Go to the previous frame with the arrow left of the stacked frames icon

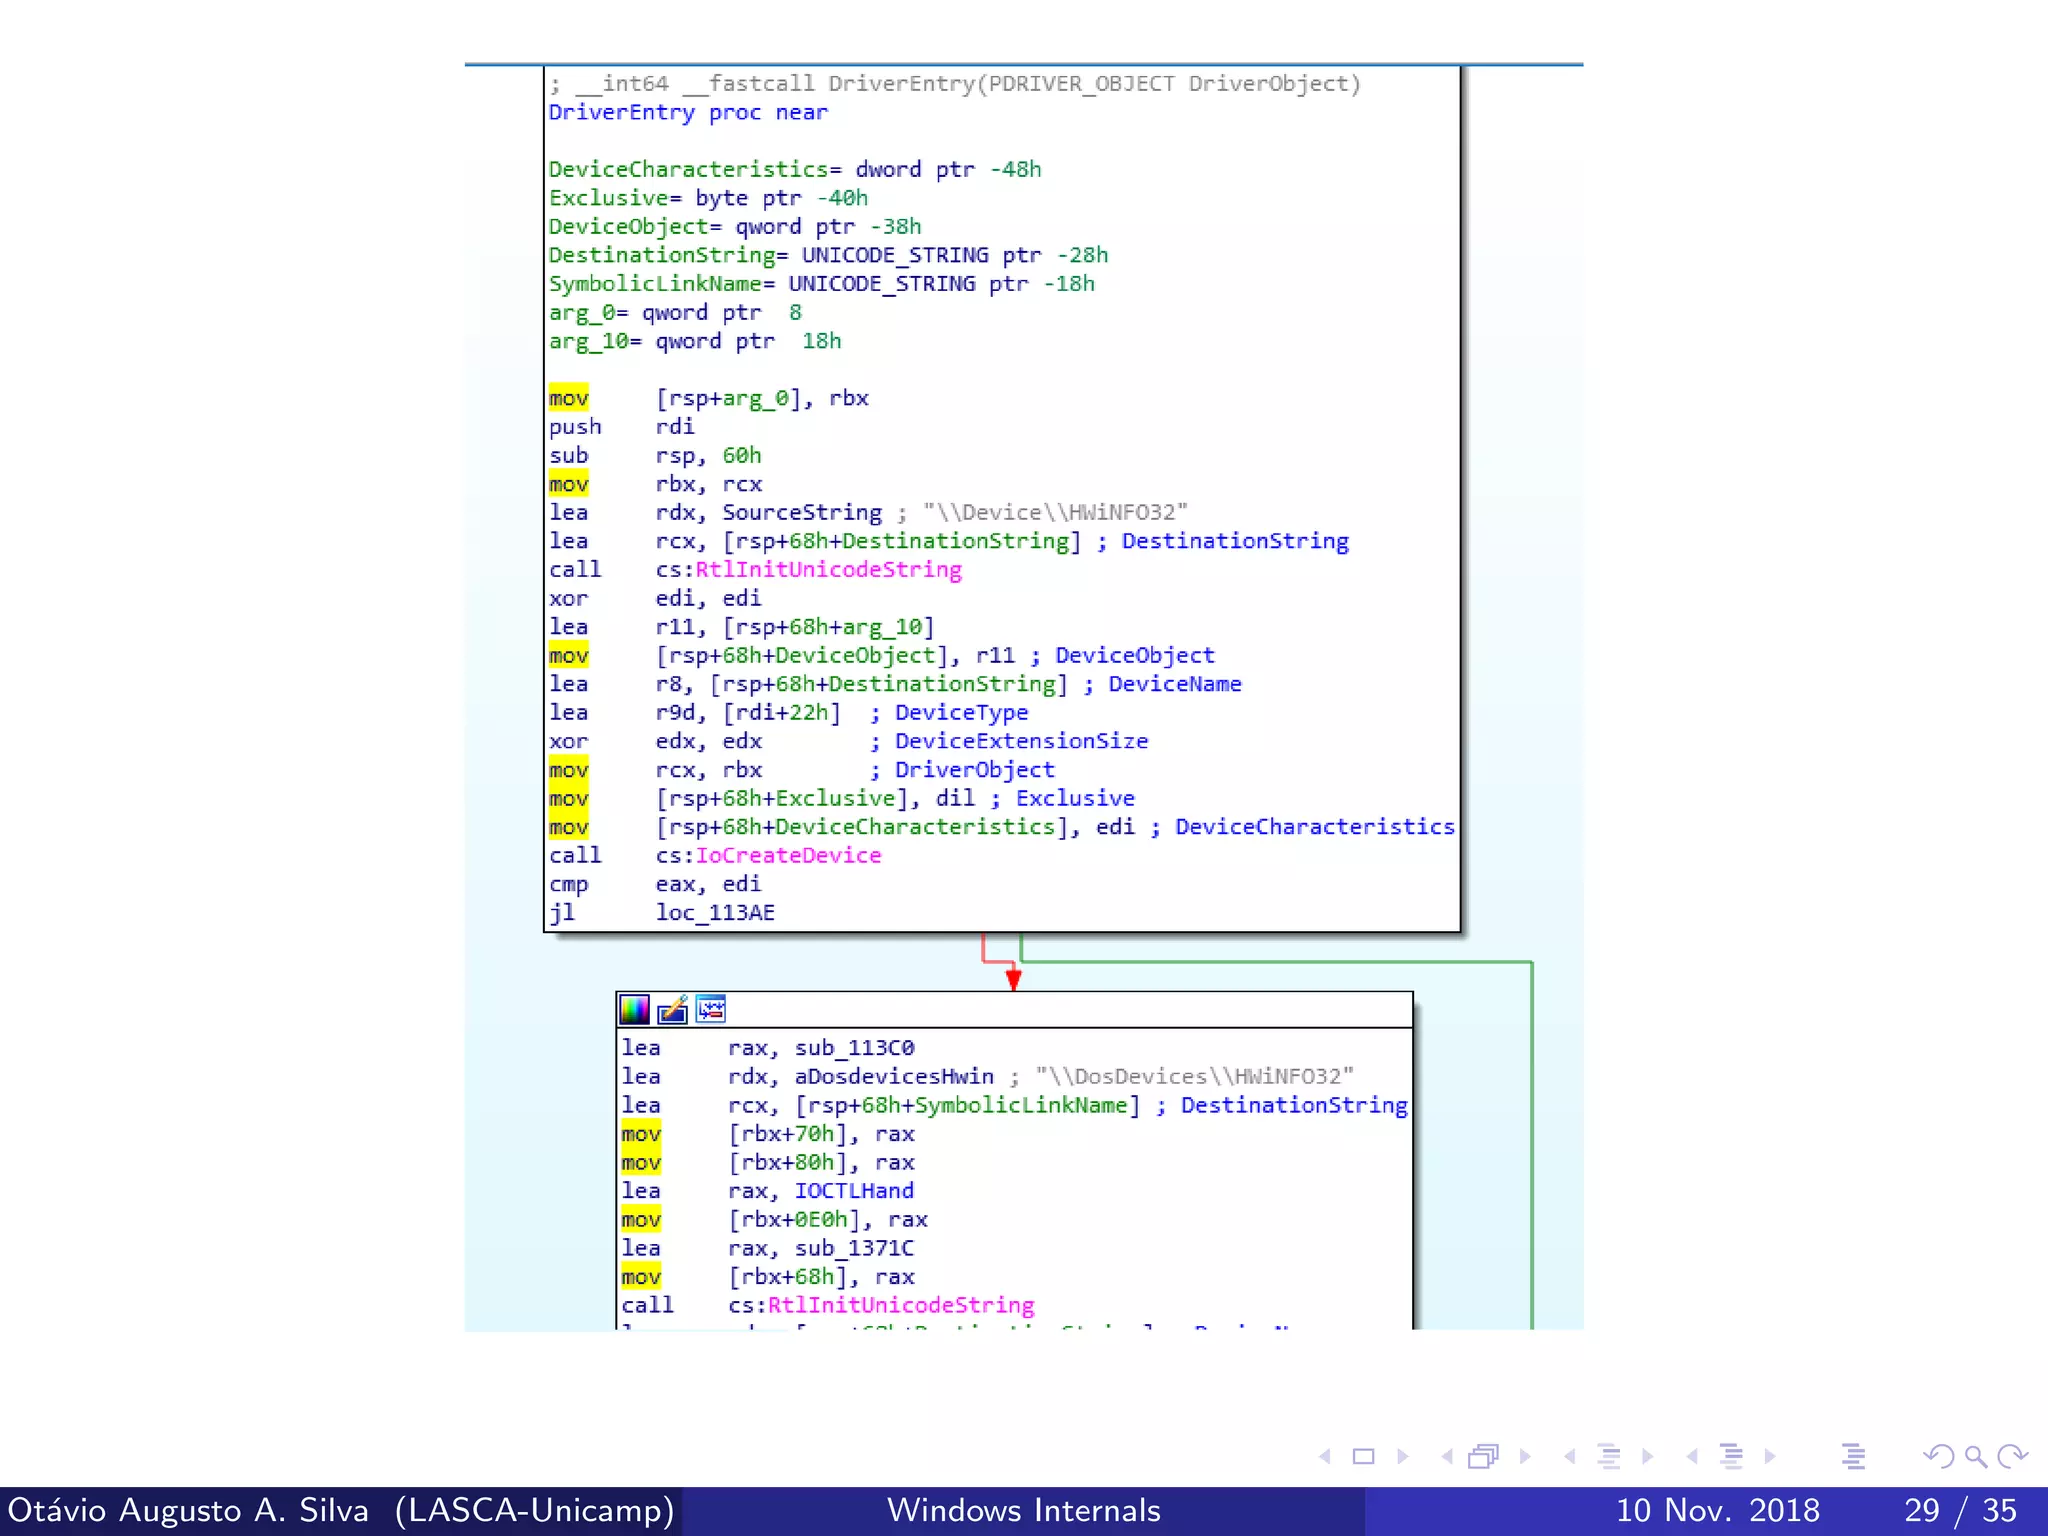coord(1446,1457)
